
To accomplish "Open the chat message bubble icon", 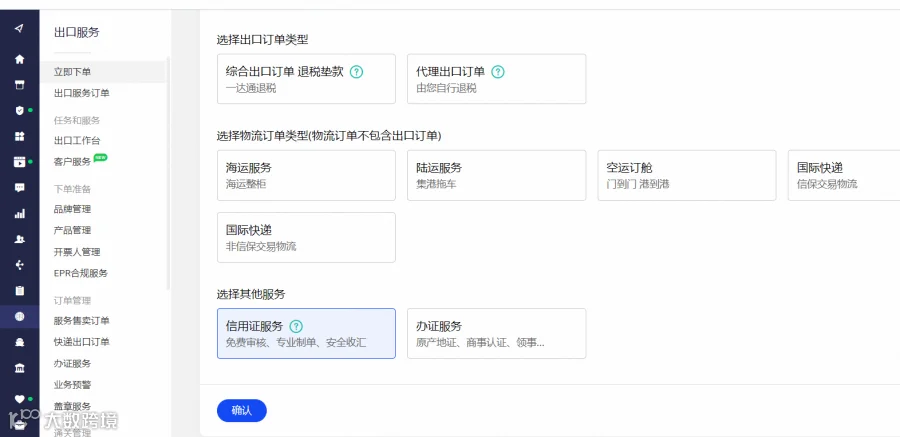I will (20, 188).
